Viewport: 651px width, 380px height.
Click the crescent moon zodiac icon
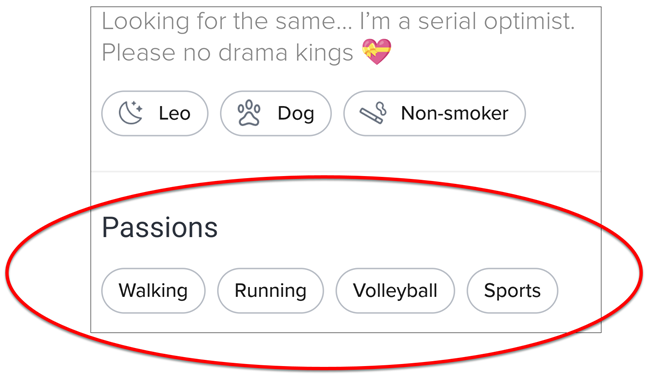pos(131,113)
